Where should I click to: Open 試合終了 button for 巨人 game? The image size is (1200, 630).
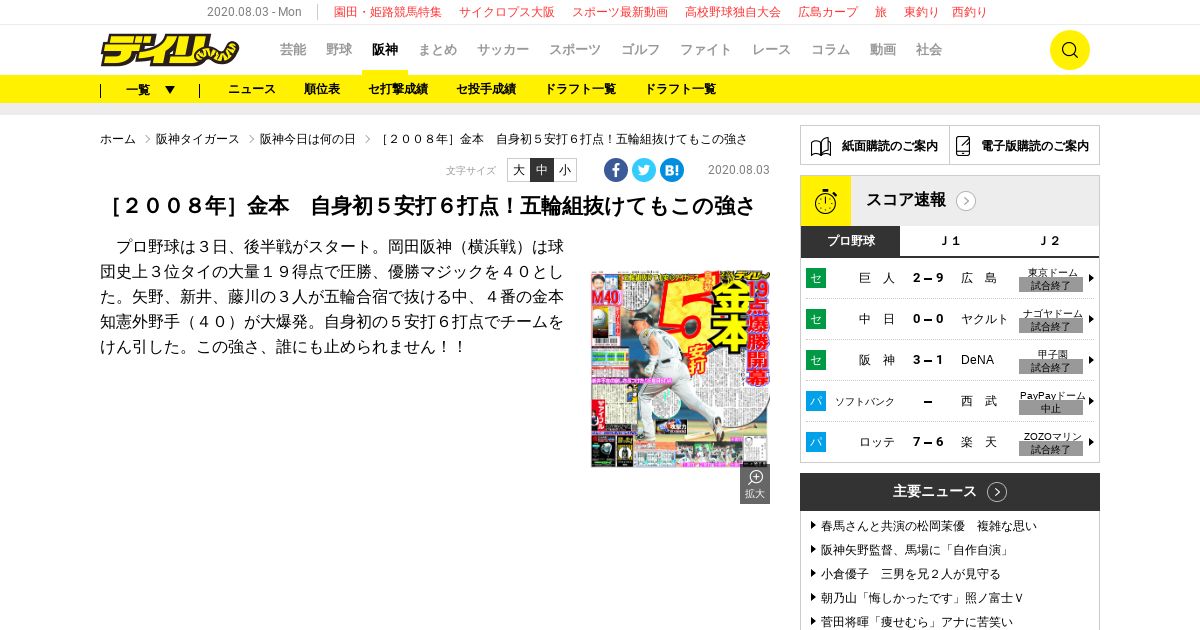point(1051,284)
